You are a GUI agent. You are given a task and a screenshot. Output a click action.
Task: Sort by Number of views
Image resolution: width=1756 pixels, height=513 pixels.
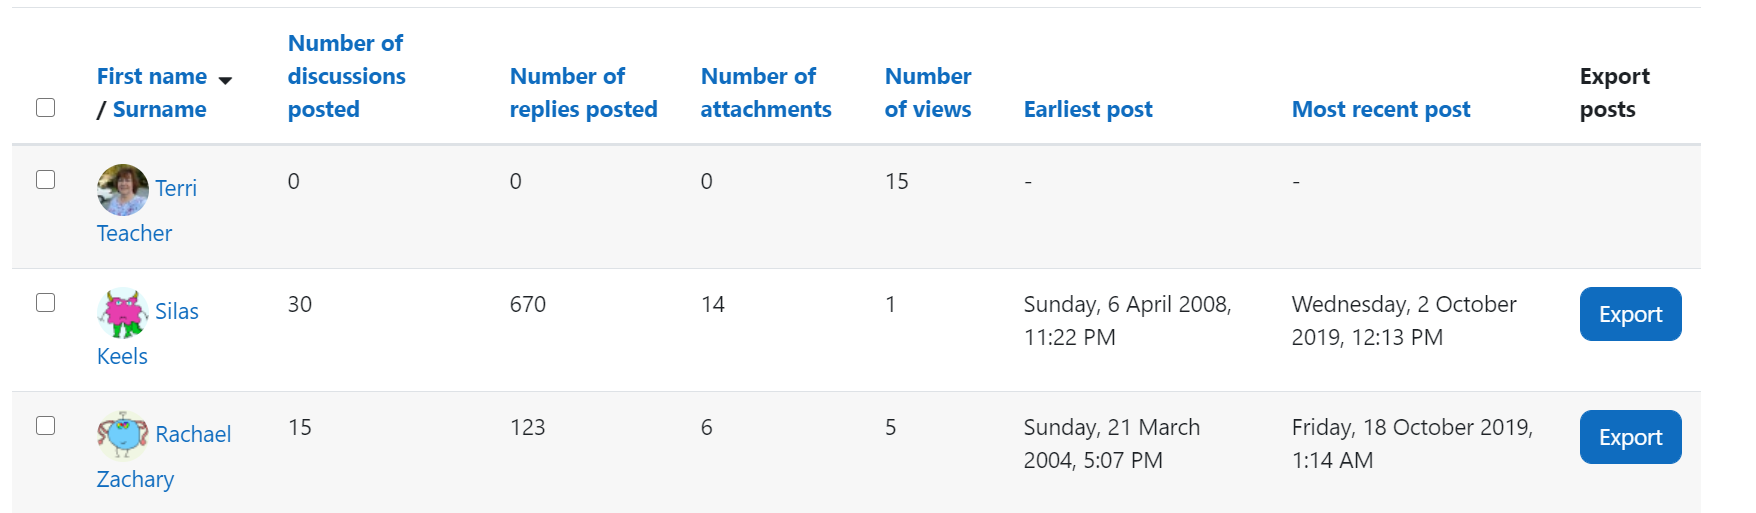point(928,92)
